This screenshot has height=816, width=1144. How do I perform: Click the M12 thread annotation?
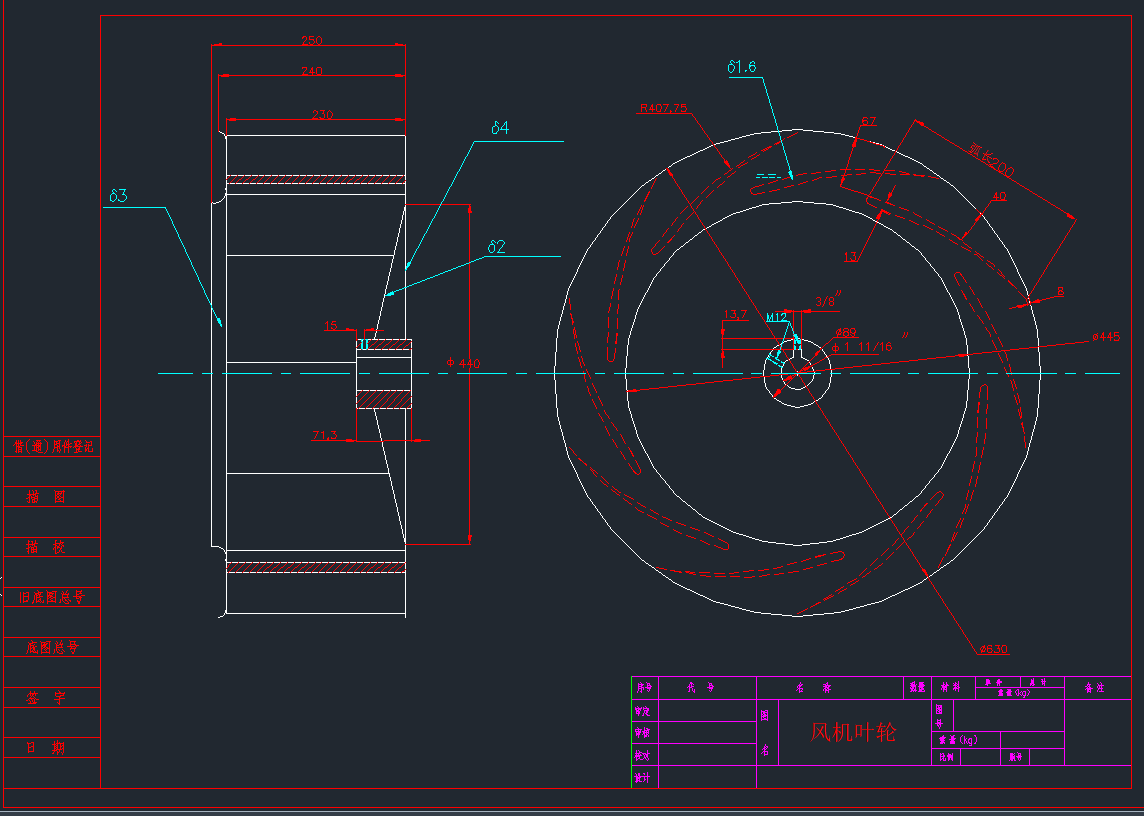click(x=777, y=317)
